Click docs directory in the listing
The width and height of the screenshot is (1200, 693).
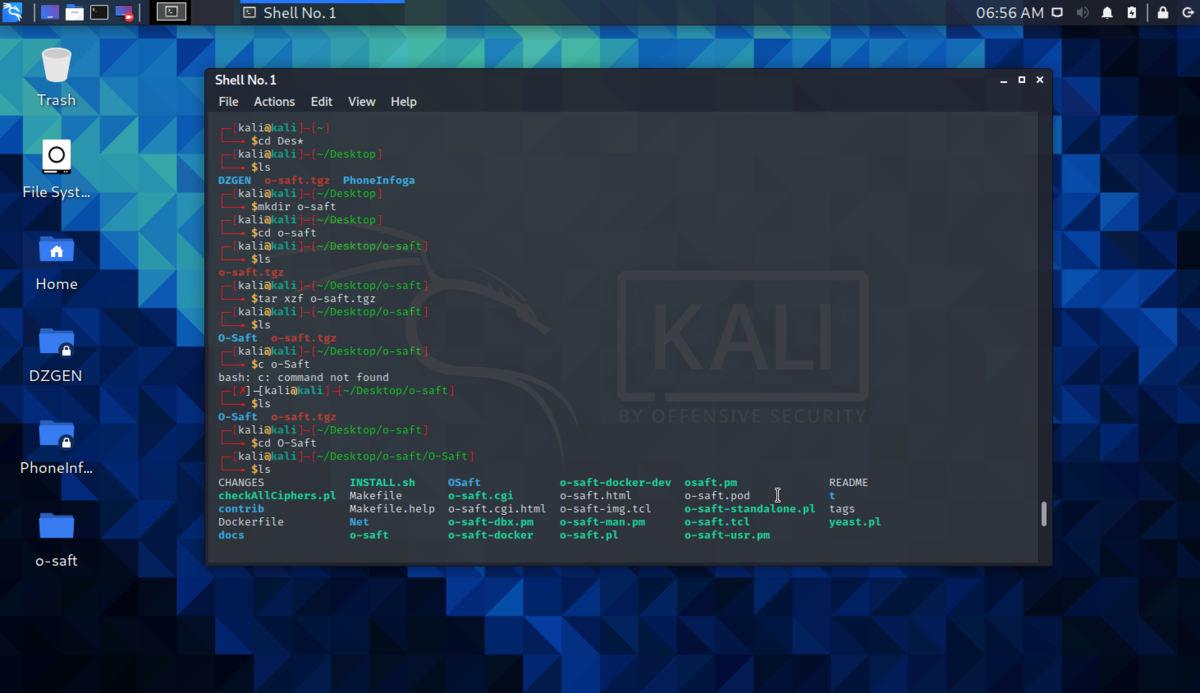point(231,535)
